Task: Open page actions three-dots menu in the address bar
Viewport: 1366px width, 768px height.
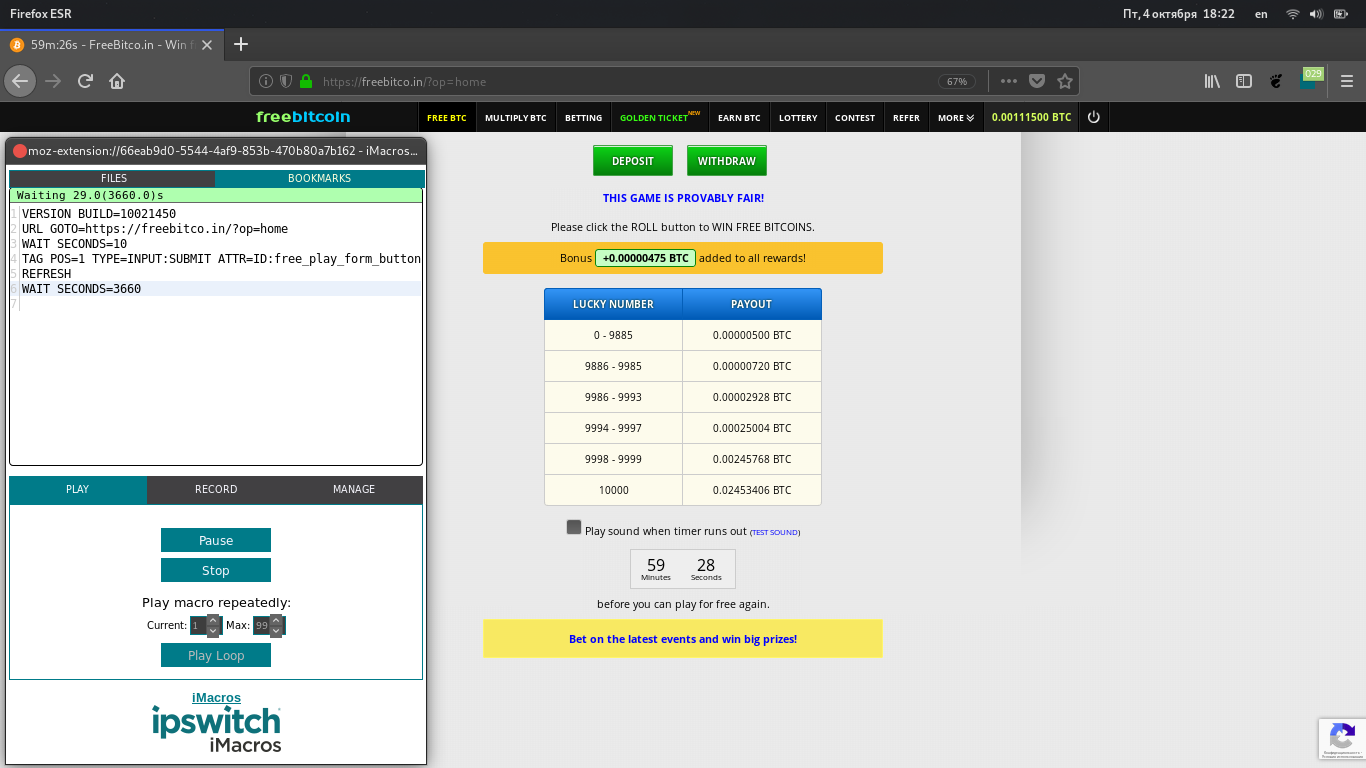Action: (x=1008, y=81)
